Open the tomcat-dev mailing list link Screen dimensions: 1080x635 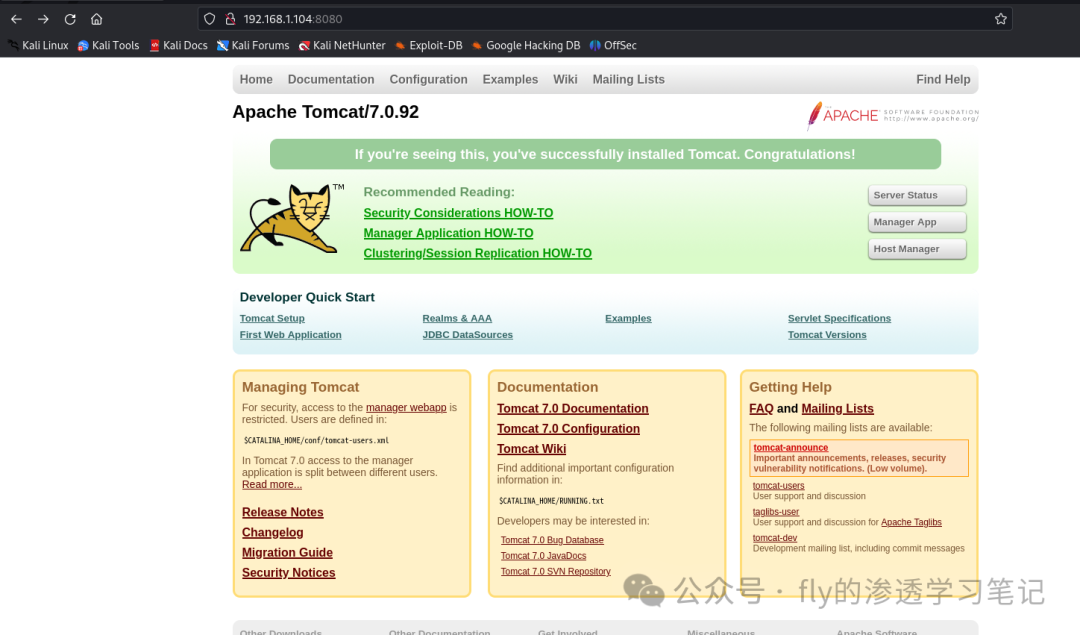coord(775,538)
